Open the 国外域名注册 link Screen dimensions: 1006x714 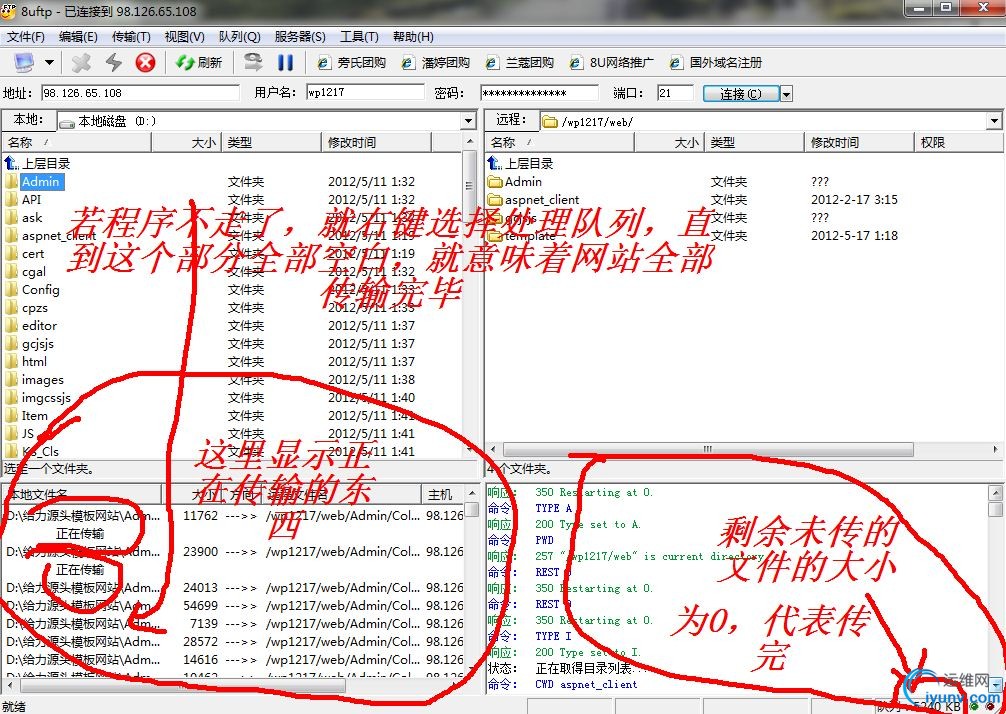[x=716, y=63]
